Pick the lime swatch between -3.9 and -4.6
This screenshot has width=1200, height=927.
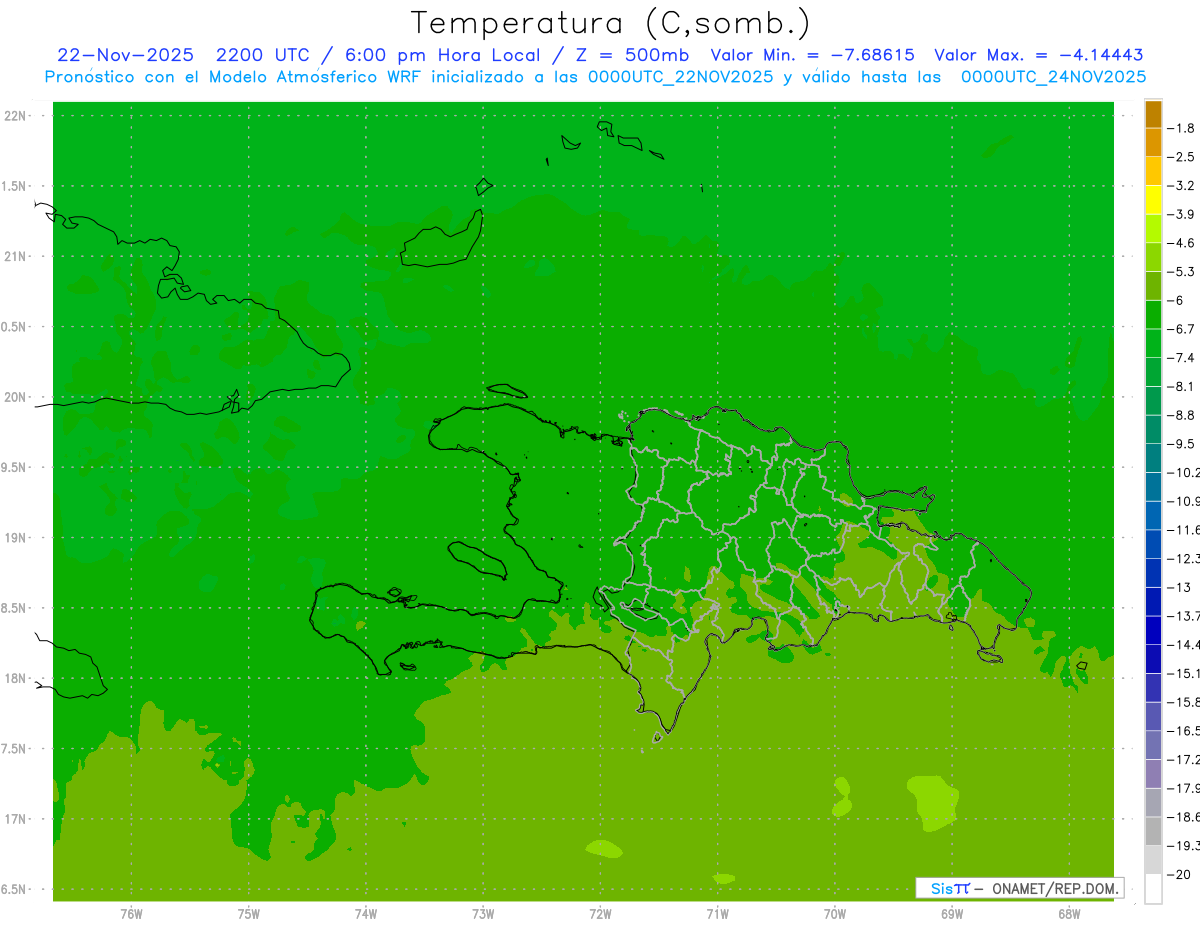coord(1153,229)
